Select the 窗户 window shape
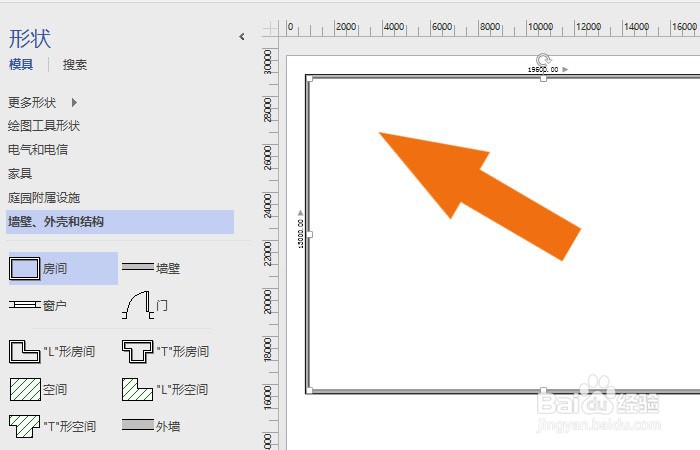This screenshot has height=450, width=700. 38,305
